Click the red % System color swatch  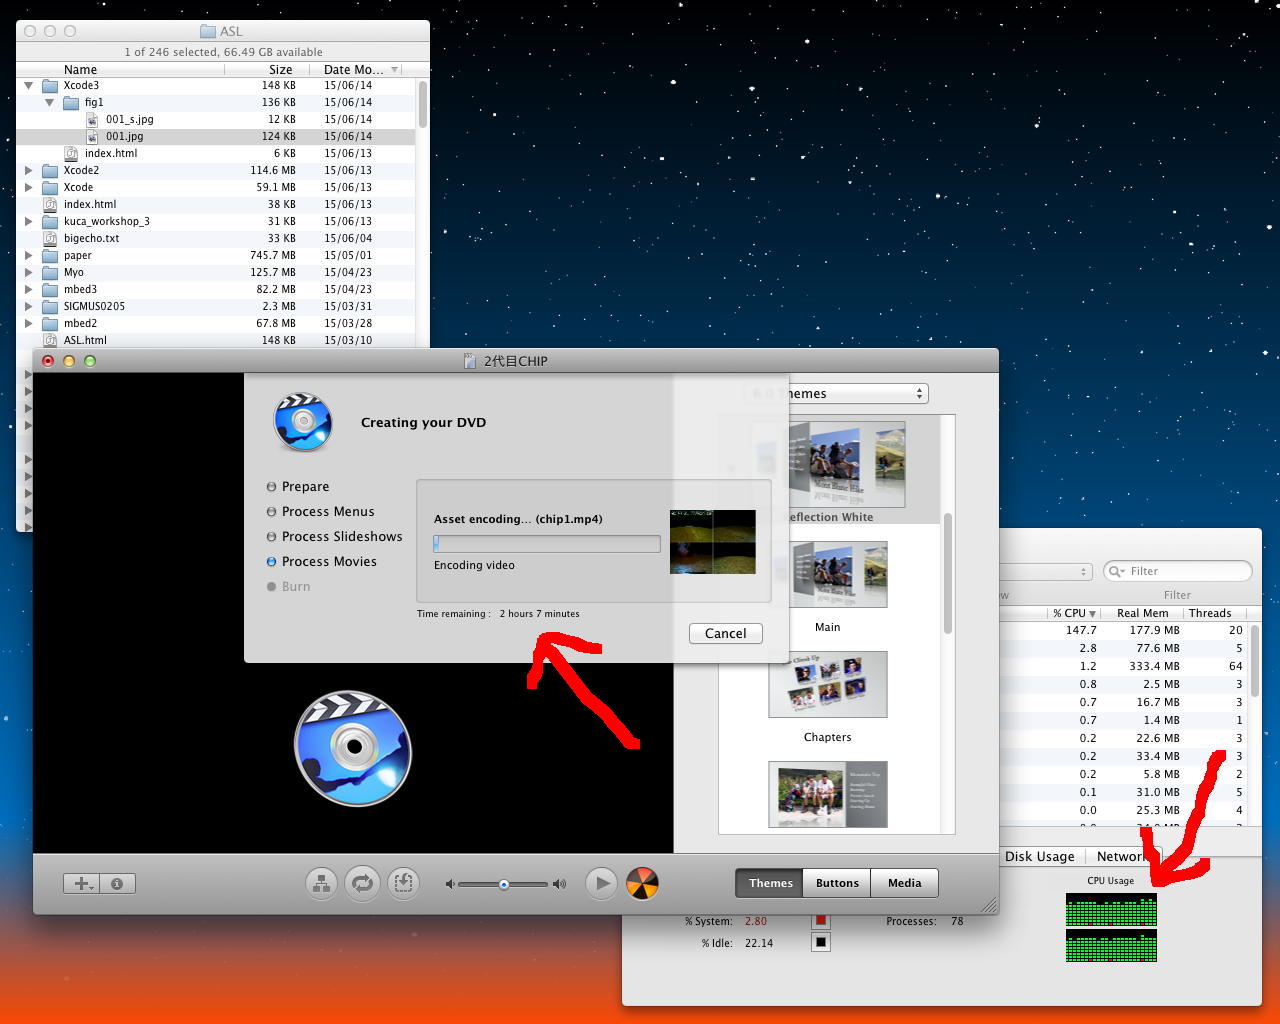(821, 921)
